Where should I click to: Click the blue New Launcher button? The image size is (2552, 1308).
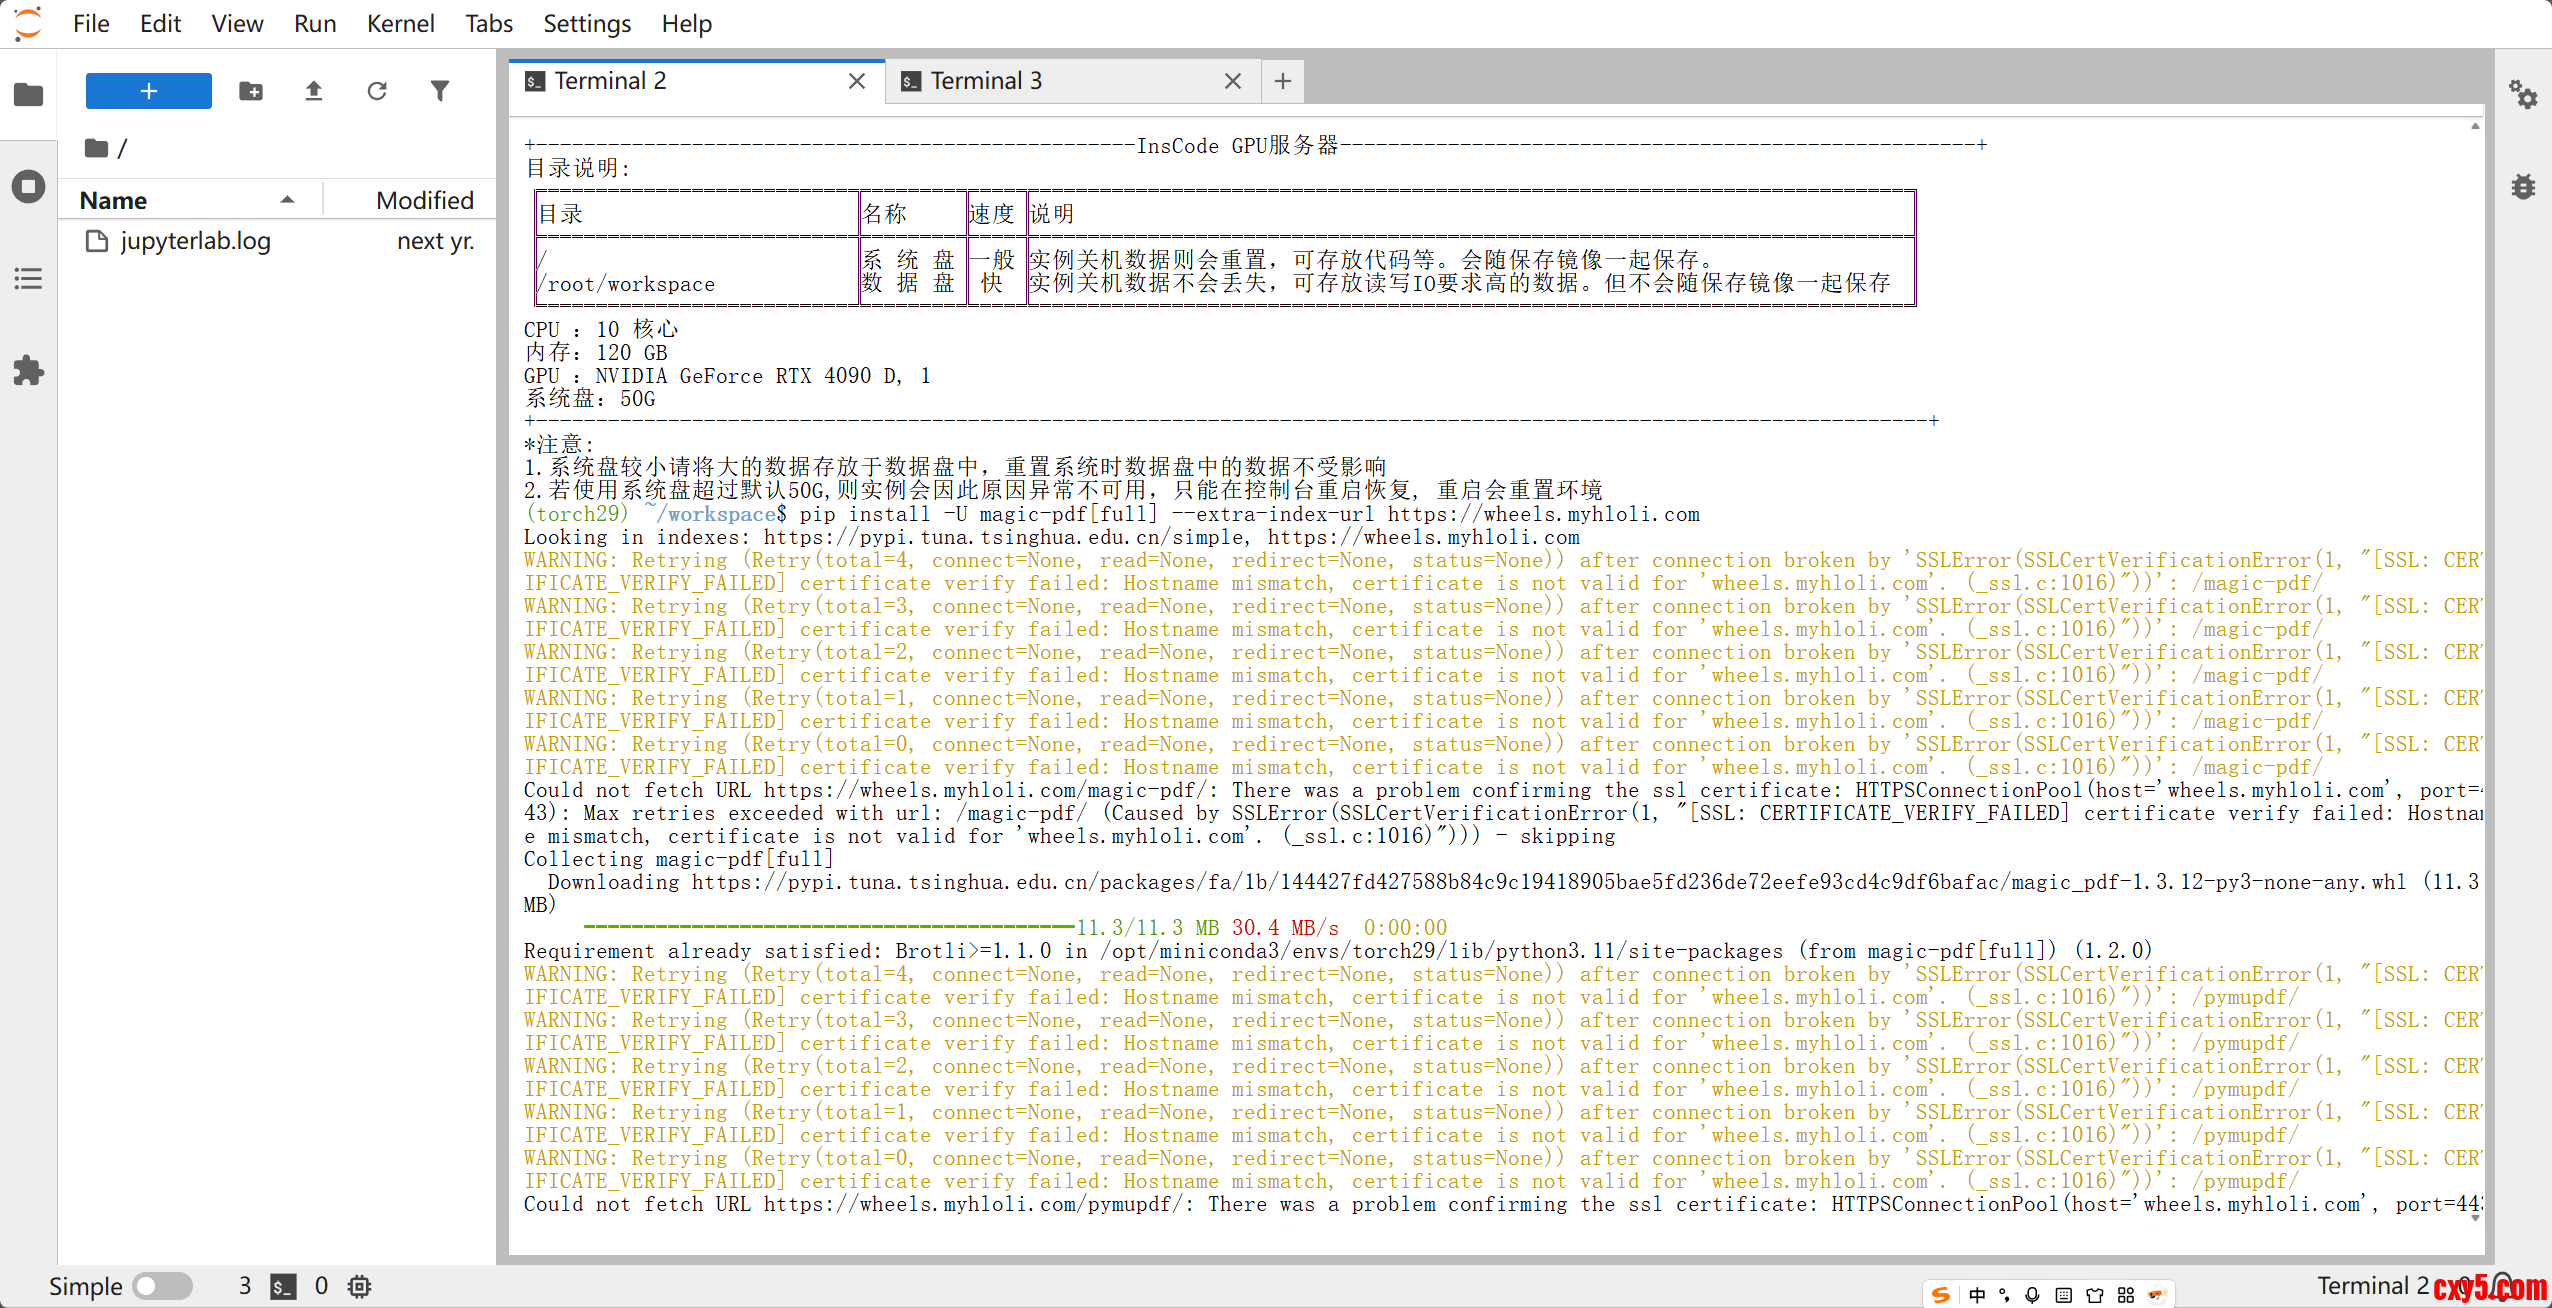[149, 91]
